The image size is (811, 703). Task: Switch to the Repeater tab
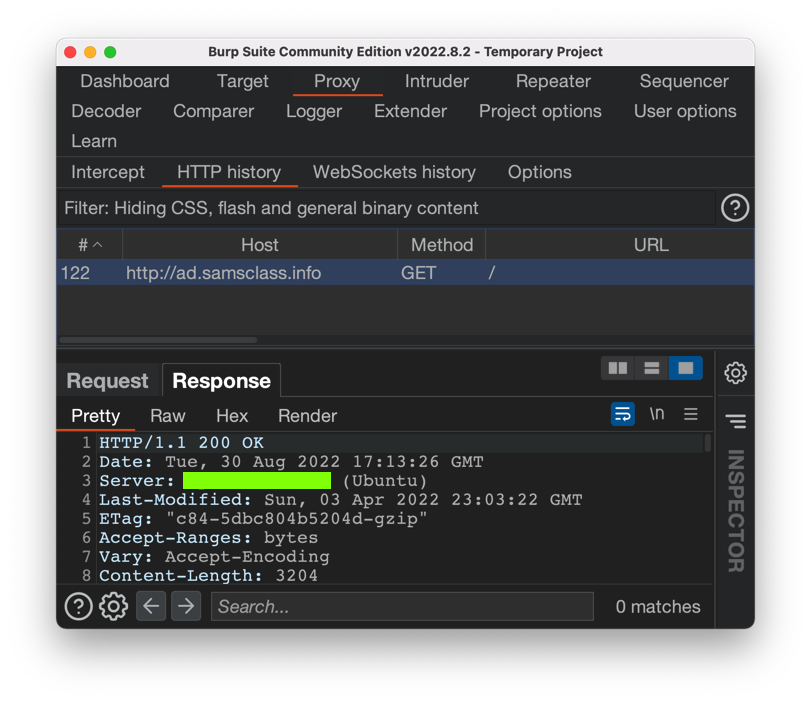point(553,81)
